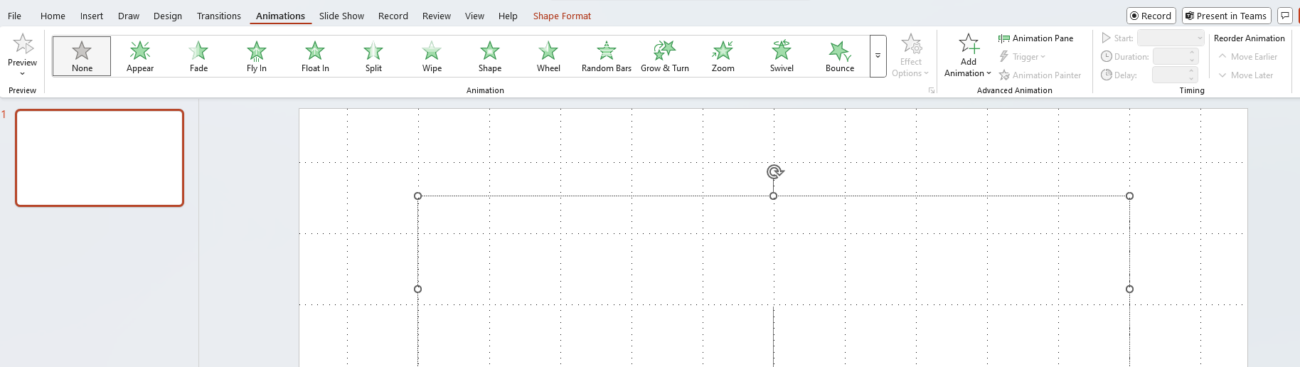The height and width of the screenshot is (367, 1300).
Task: Switch to the Slide Show tab
Action: pos(343,16)
